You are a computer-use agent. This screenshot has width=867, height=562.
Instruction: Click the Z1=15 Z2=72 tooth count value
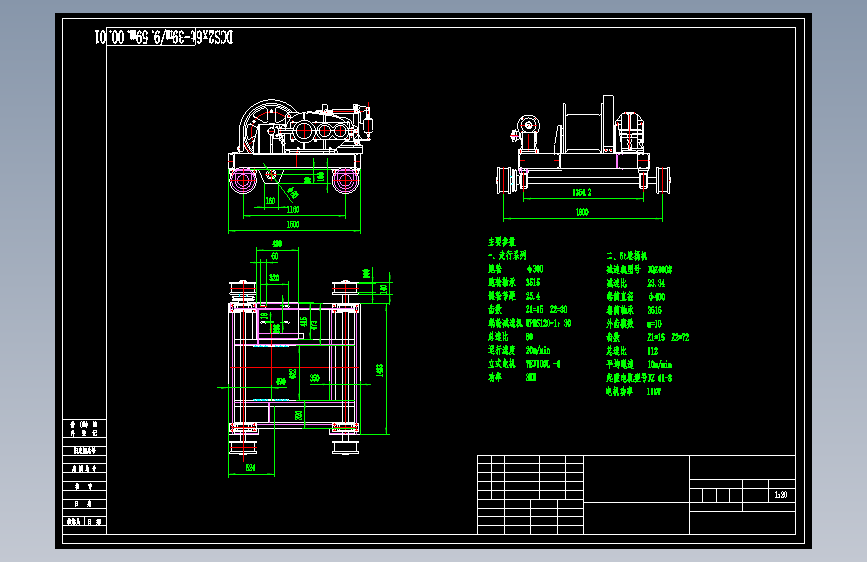pos(668,337)
